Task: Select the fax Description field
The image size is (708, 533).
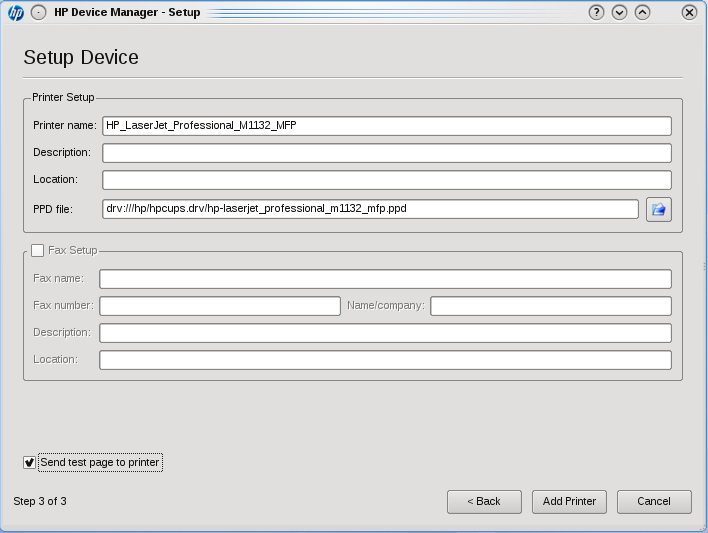Action: click(x=386, y=333)
